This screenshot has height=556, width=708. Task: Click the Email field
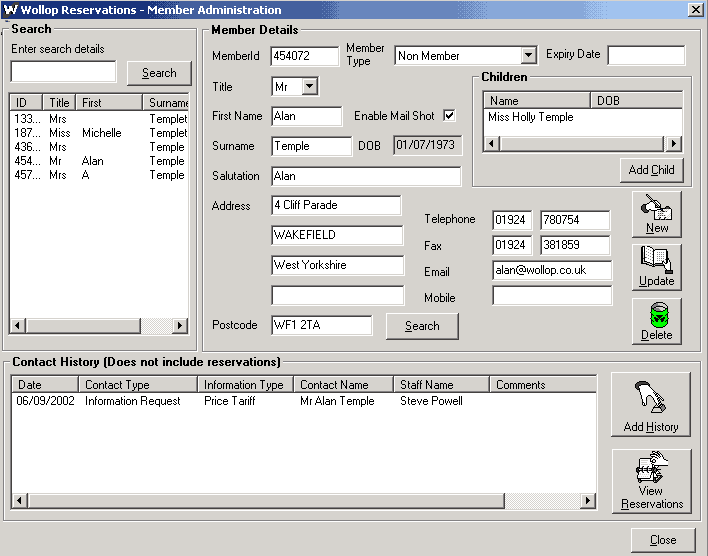click(552, 270)
